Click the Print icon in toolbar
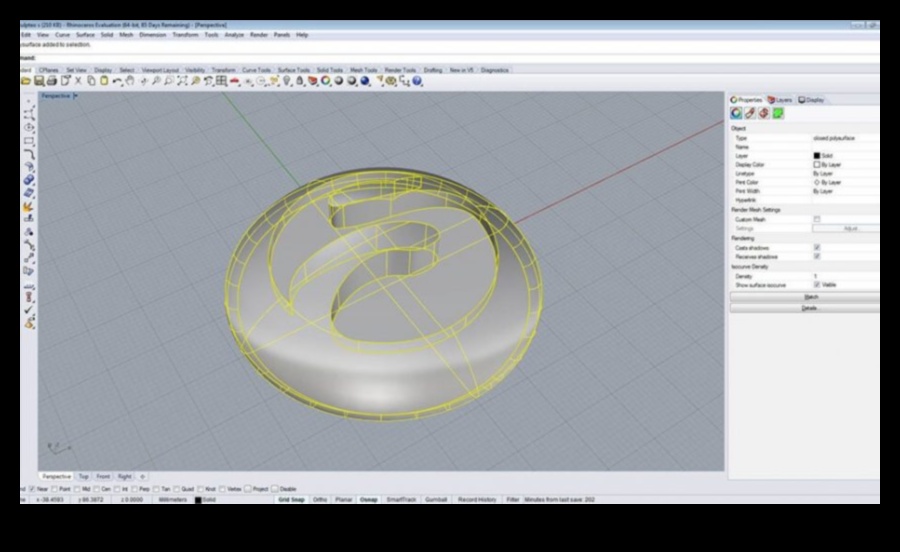This screenshot has height=552, width=900. click(x=52, y=81)
